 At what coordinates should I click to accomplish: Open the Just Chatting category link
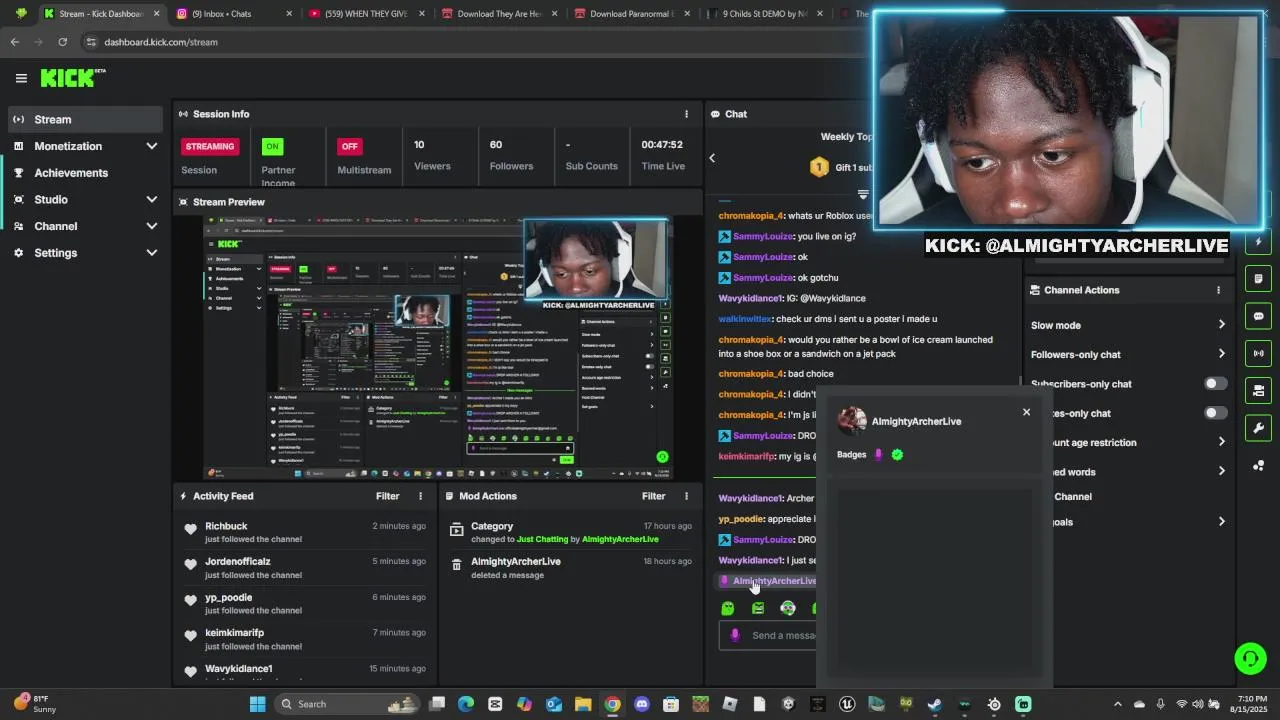tap(542, 539)
